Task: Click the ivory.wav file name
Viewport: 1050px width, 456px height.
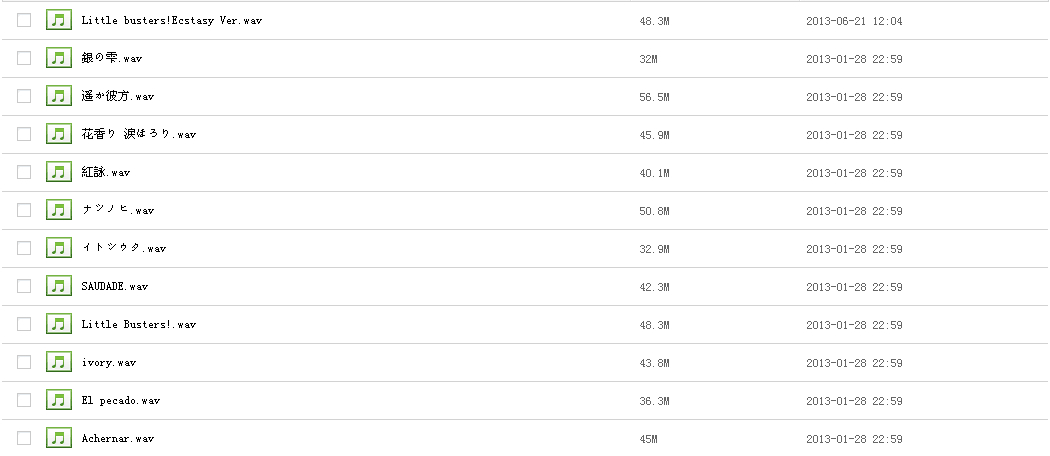Action: [x=108, y=362]
